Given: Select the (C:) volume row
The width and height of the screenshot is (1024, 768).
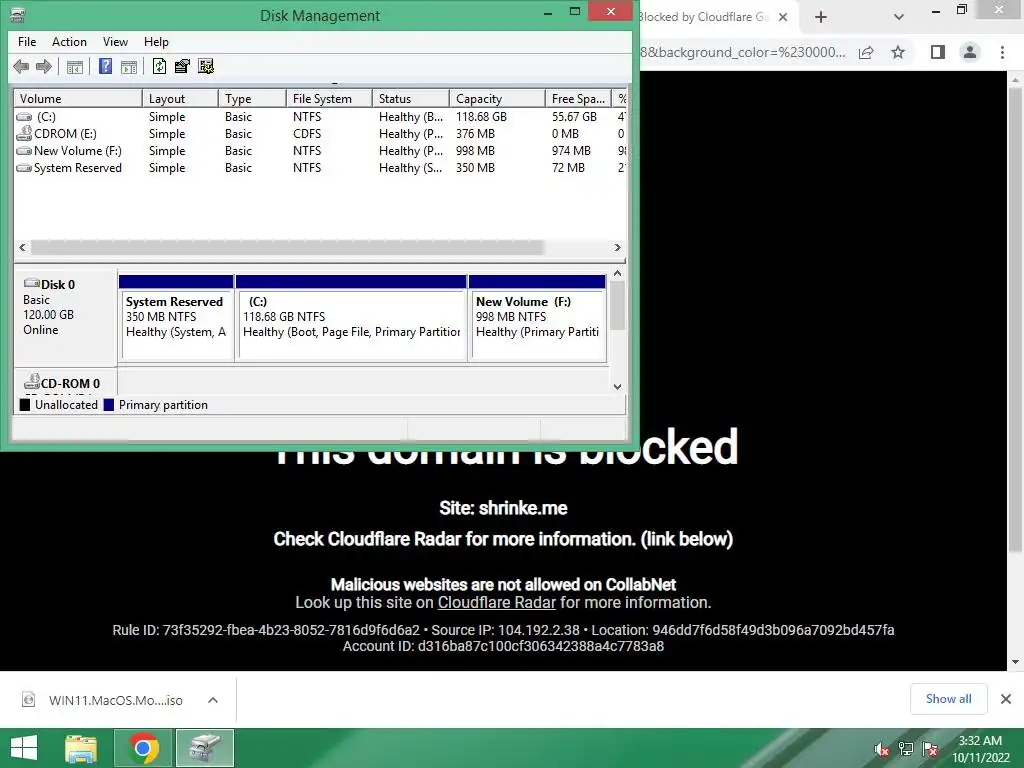Looking at the screenshot, I should point(320,117).
